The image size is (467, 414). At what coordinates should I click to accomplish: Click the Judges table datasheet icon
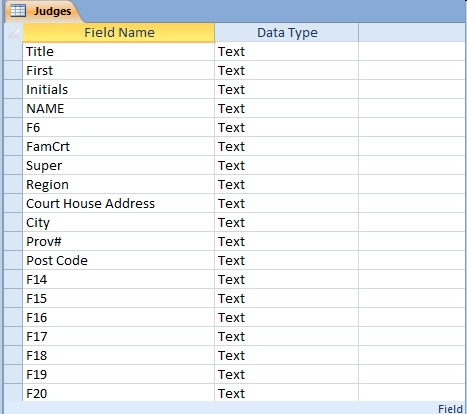point(18,11)
